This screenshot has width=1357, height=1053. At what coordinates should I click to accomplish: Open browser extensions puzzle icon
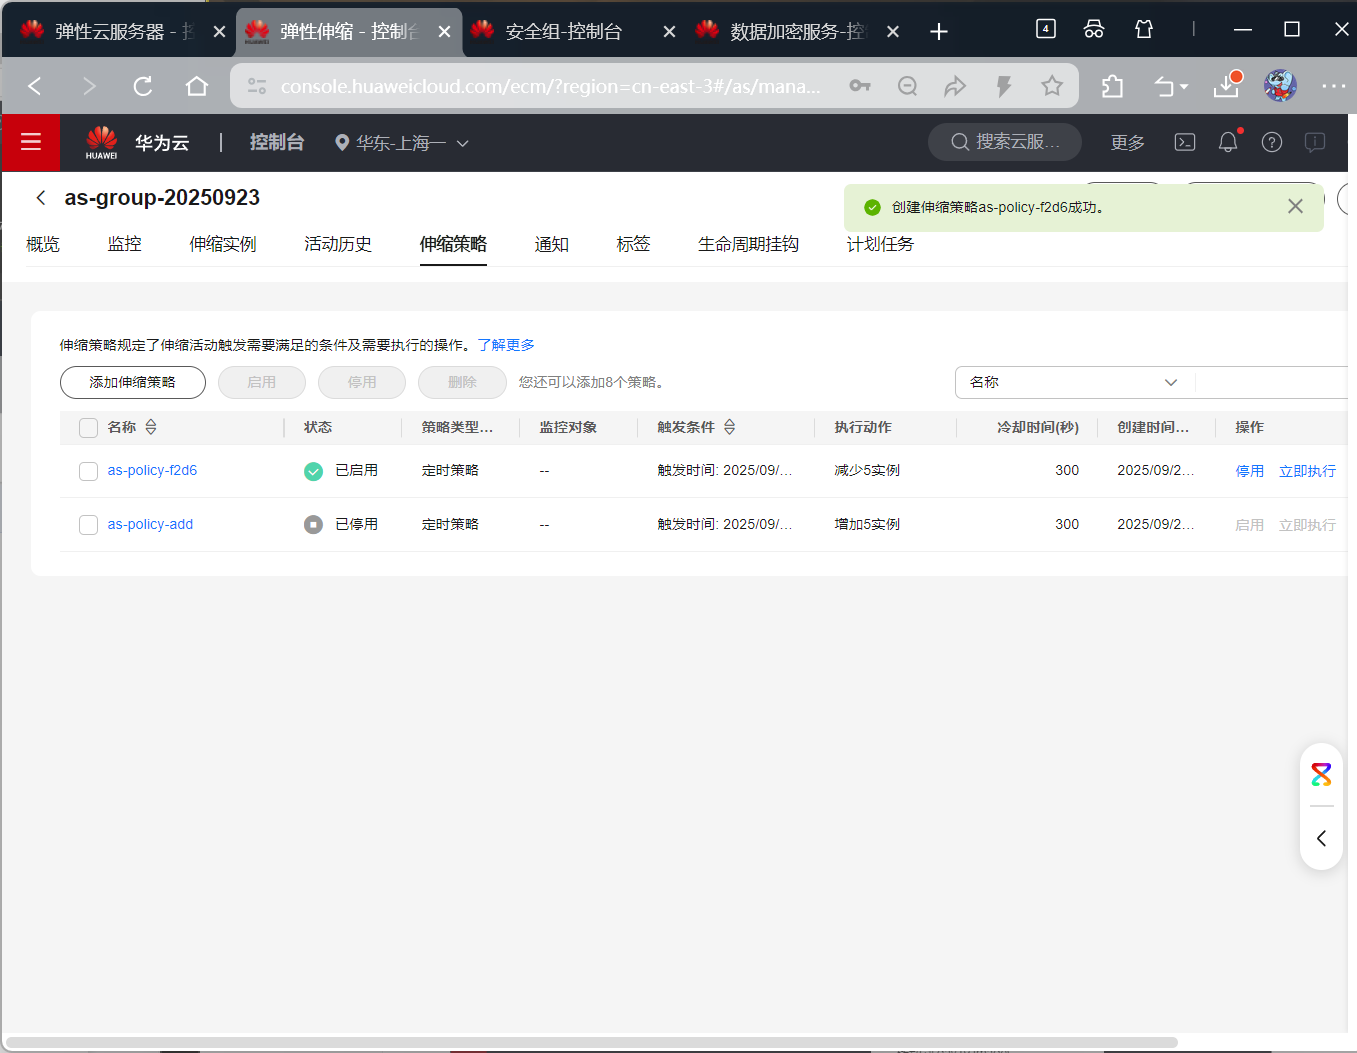tap(1112, 86)
